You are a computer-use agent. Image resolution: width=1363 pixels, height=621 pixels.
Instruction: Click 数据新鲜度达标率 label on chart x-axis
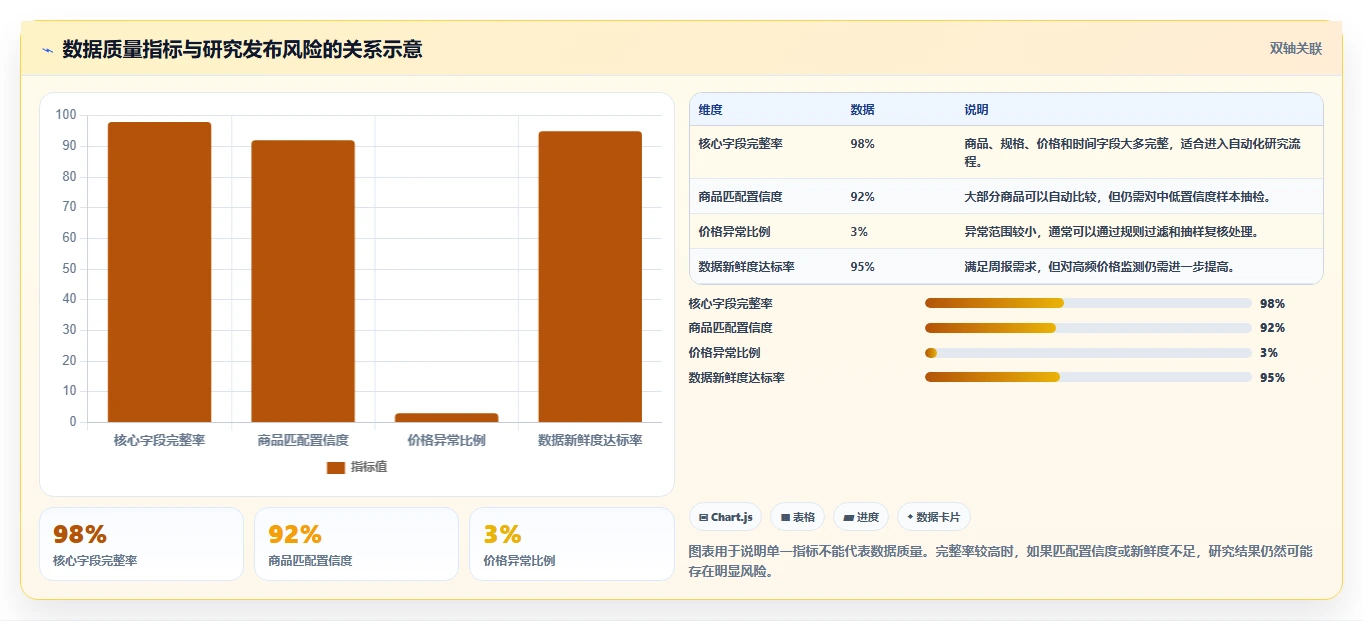click(590, 440)
